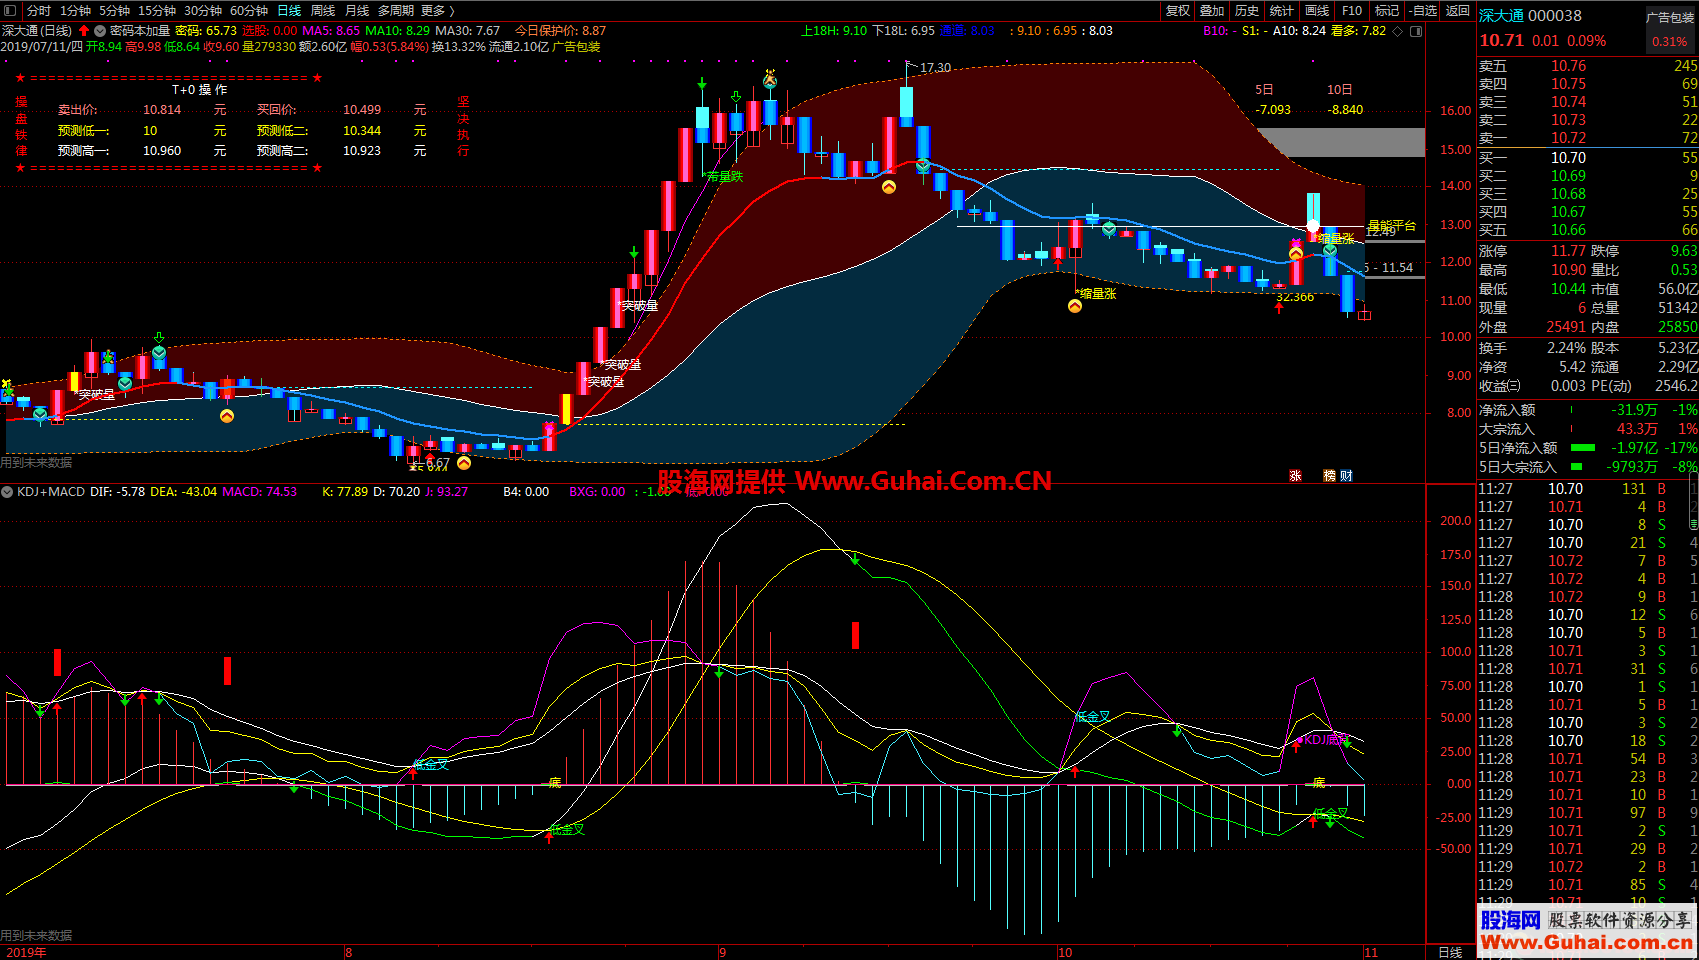Click the 返回 back button
Viewport: 1699px width, 960px height.
(1458, 10)
